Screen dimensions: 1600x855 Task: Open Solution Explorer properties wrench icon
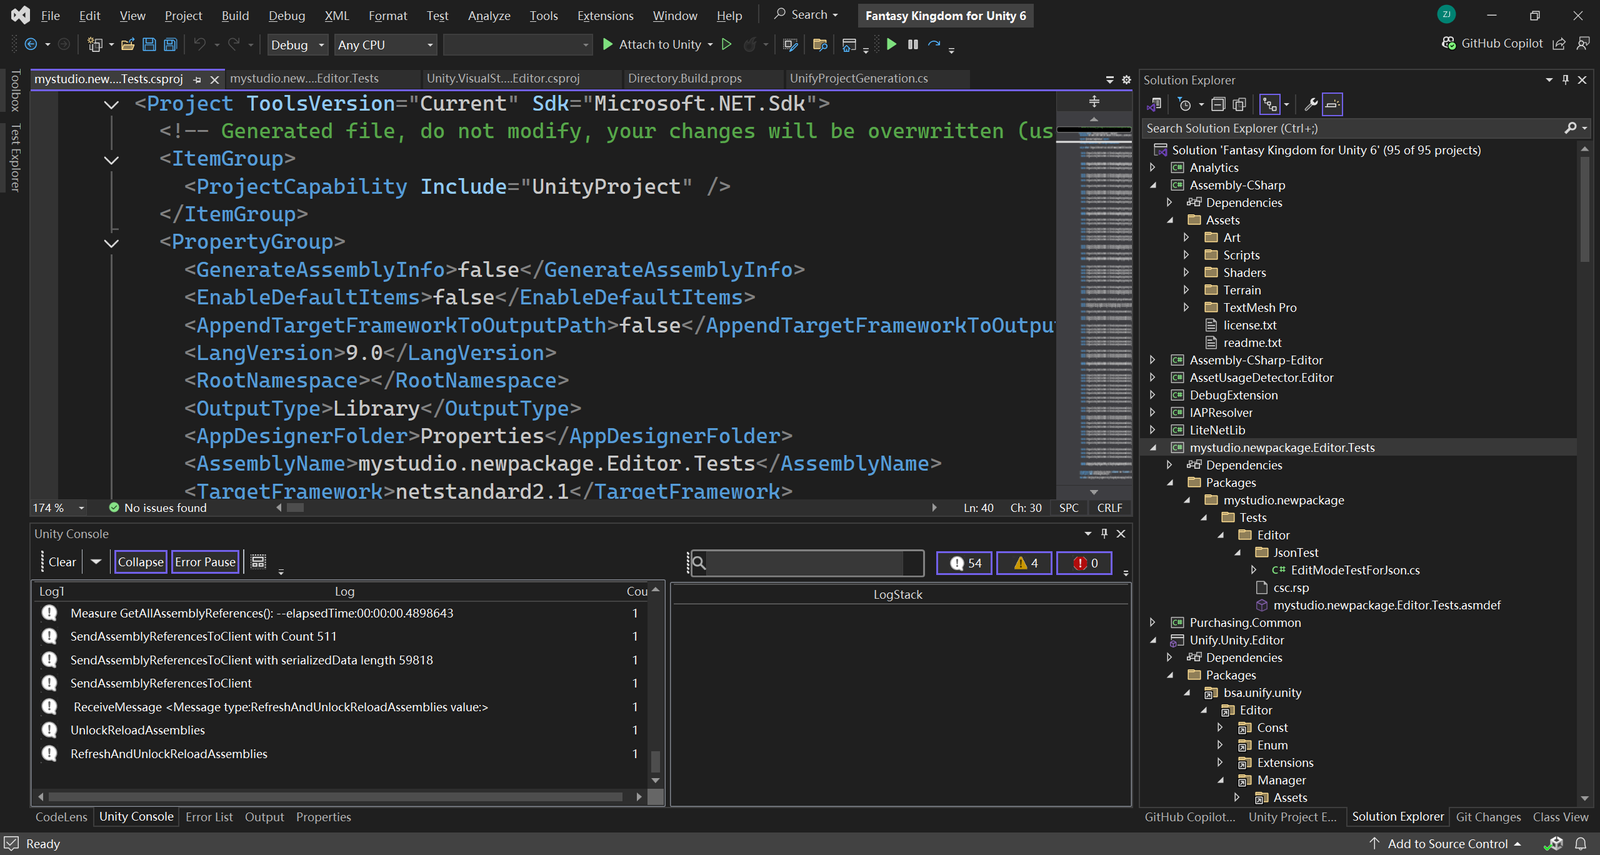pos(1311,104)
